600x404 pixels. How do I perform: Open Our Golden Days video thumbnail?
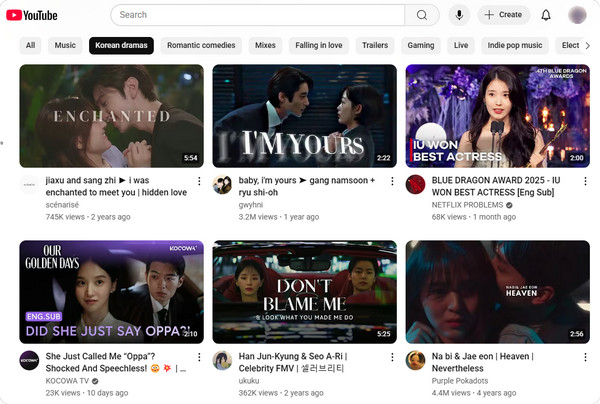(x=111, y=292)
